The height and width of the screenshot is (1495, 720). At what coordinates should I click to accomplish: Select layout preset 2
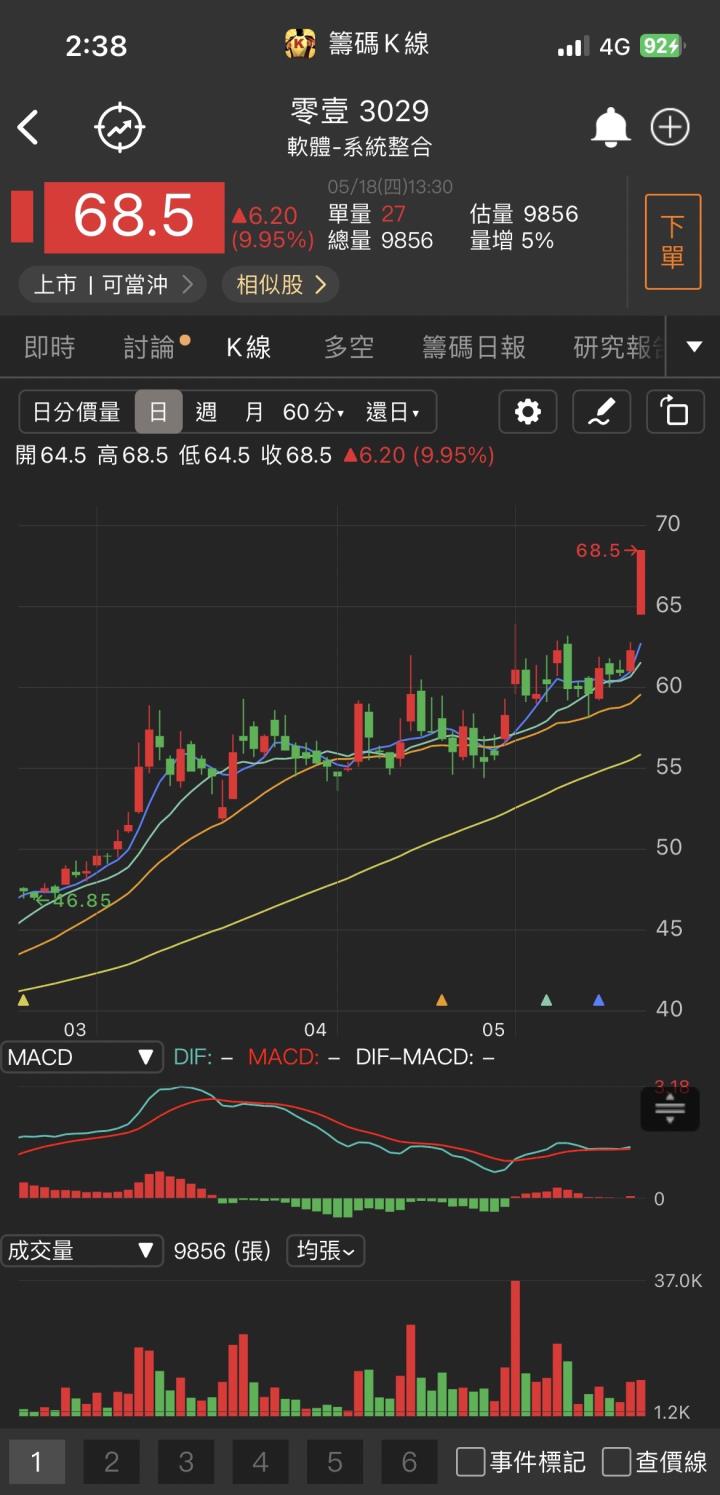pyautogui.click(x=111, y=1462)
